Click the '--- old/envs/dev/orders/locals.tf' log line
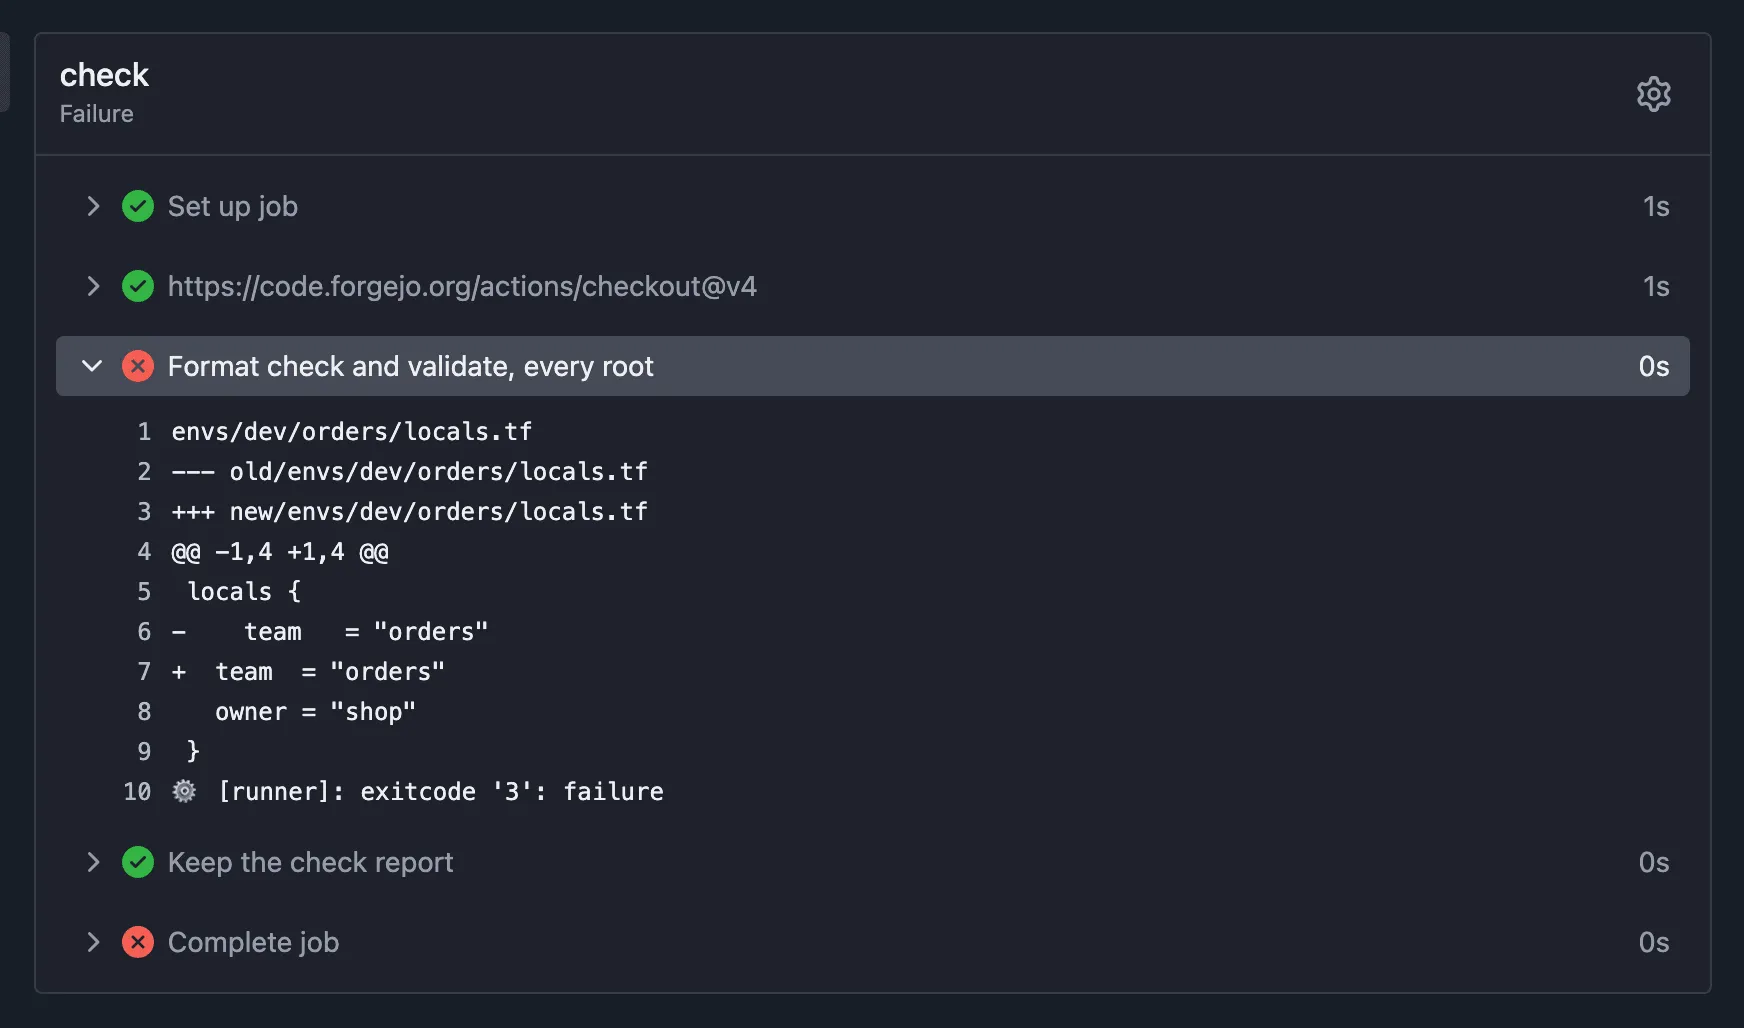Image resolution: width=1744 pixels, height=1028 pixels. click(x=410, y=471)
